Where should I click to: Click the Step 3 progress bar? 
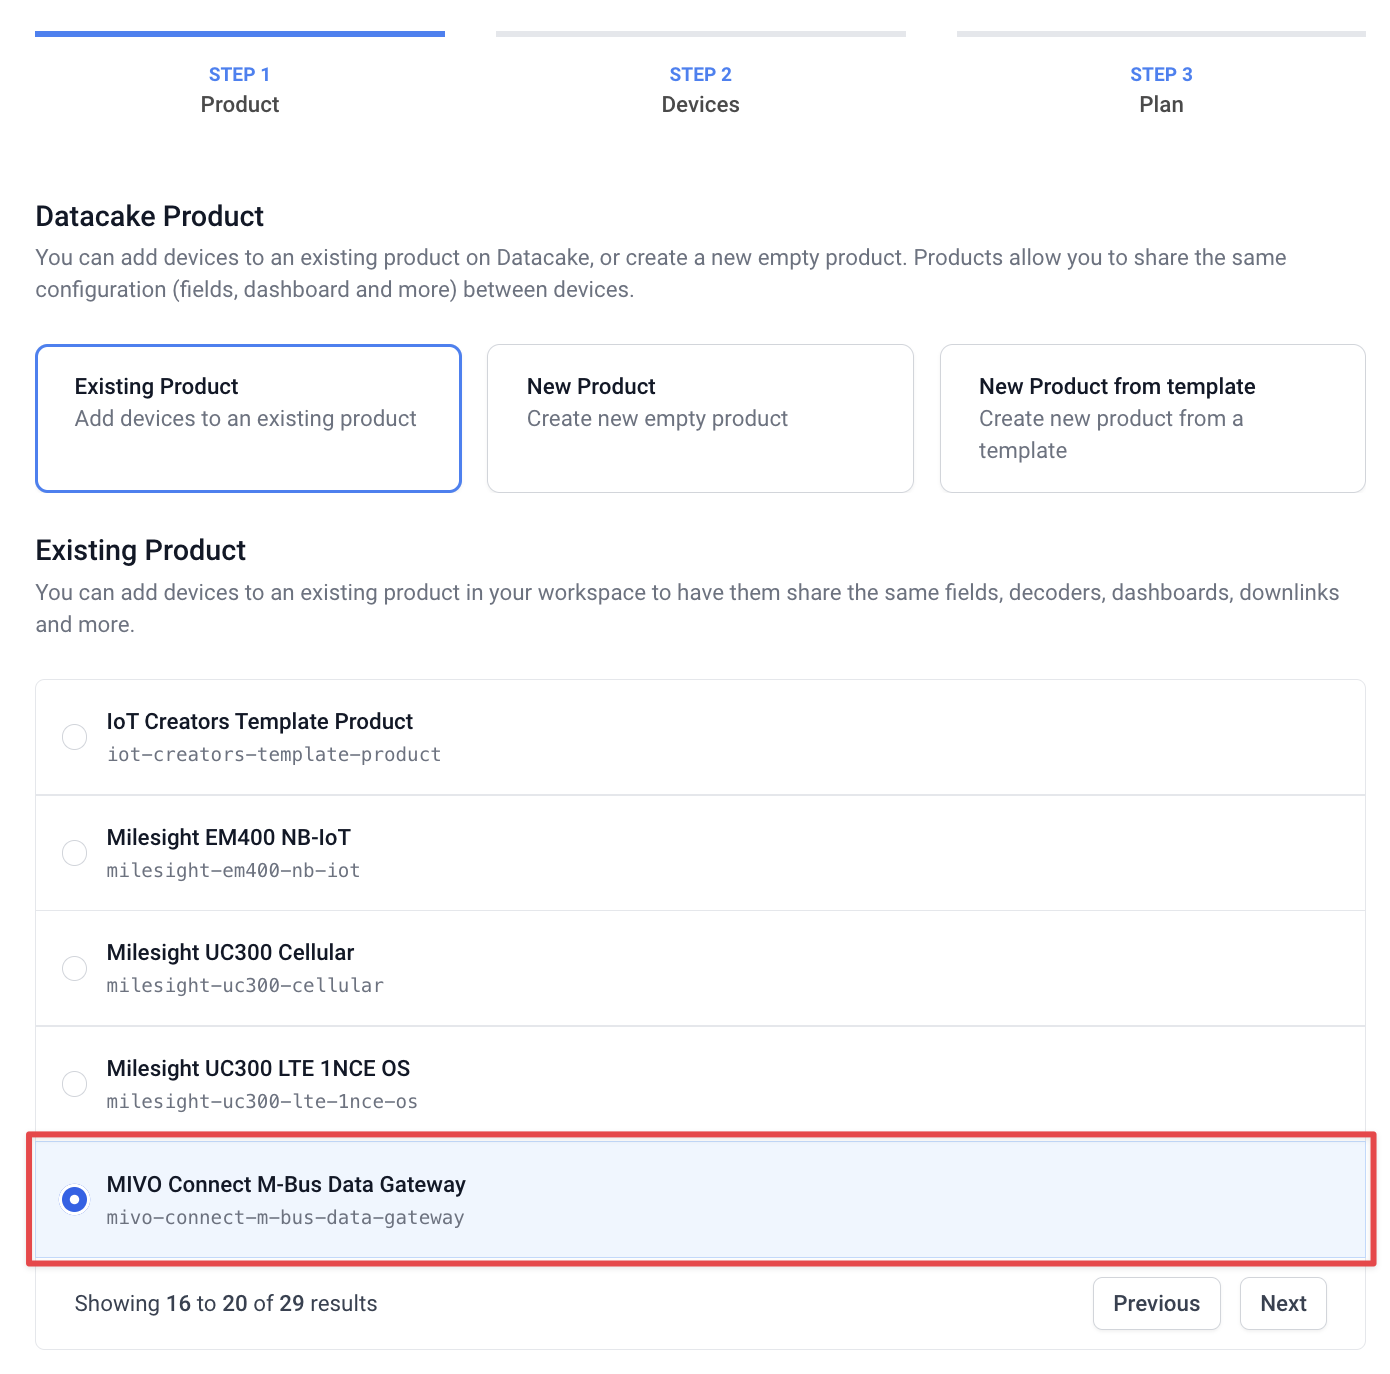[x=1161, y=34]
